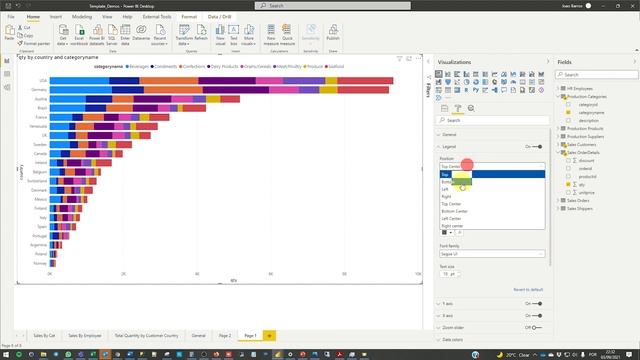Toggle the Legend switch off
The height and width of the screenshot is (360, 640).
537,147
